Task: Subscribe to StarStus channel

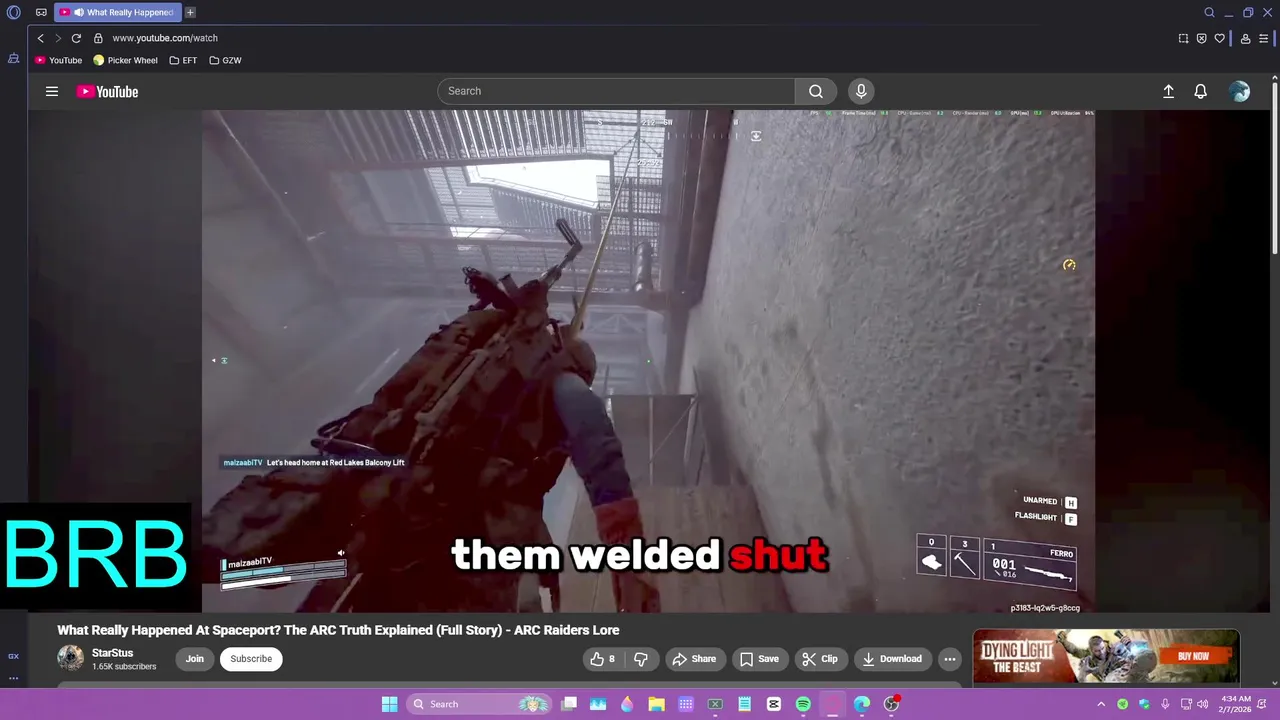Action: click(x=251, y=659)
